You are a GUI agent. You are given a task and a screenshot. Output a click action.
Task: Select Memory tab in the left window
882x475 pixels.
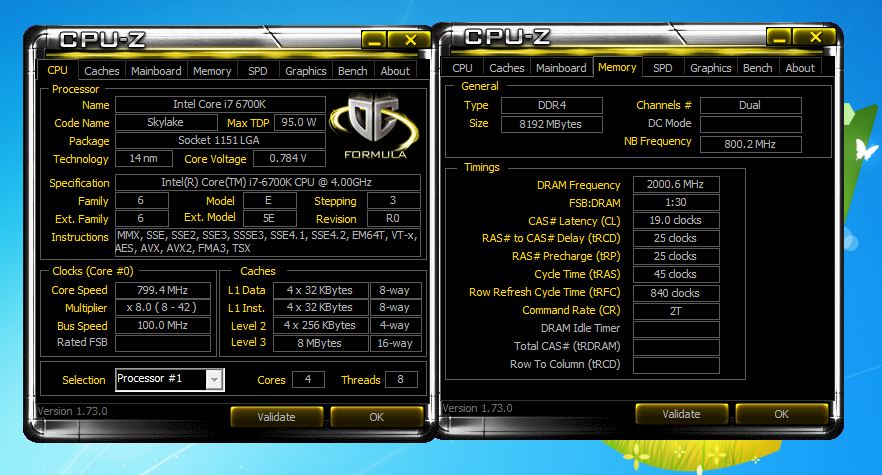click(212, 71)
